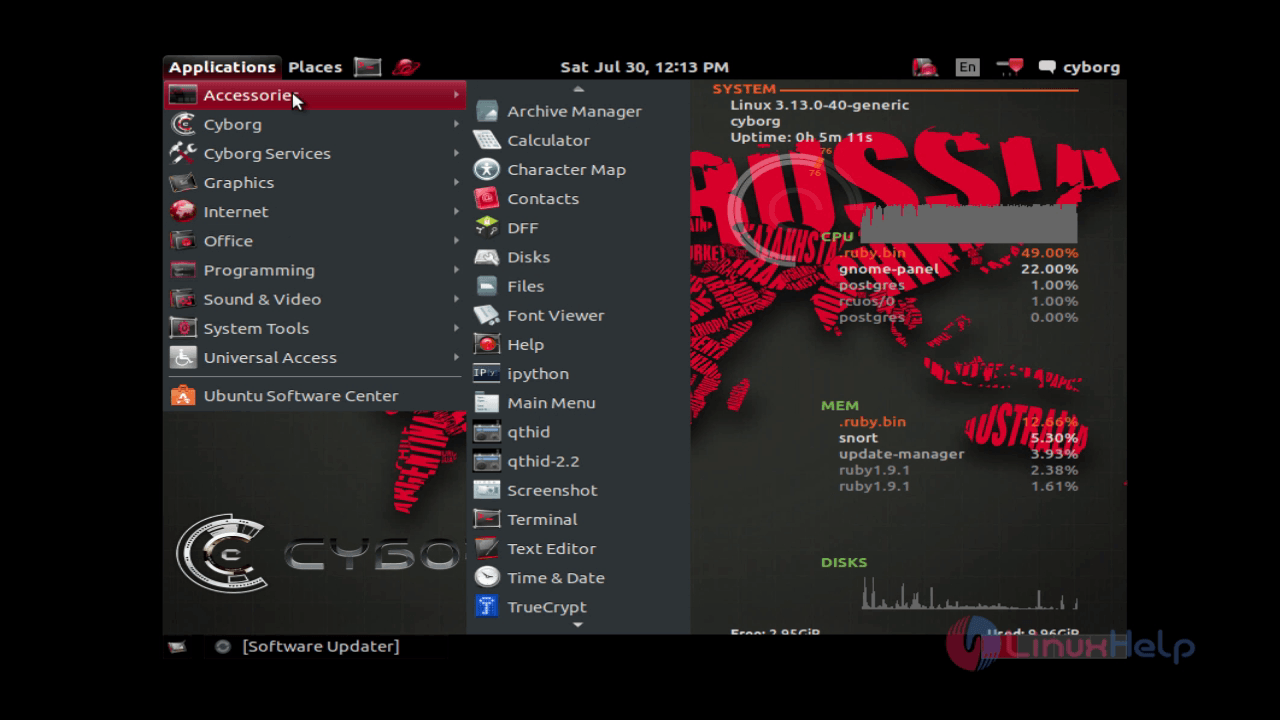1280x720 pixels.
Task: Select the Cyborg category label
Action: [233, 124]
